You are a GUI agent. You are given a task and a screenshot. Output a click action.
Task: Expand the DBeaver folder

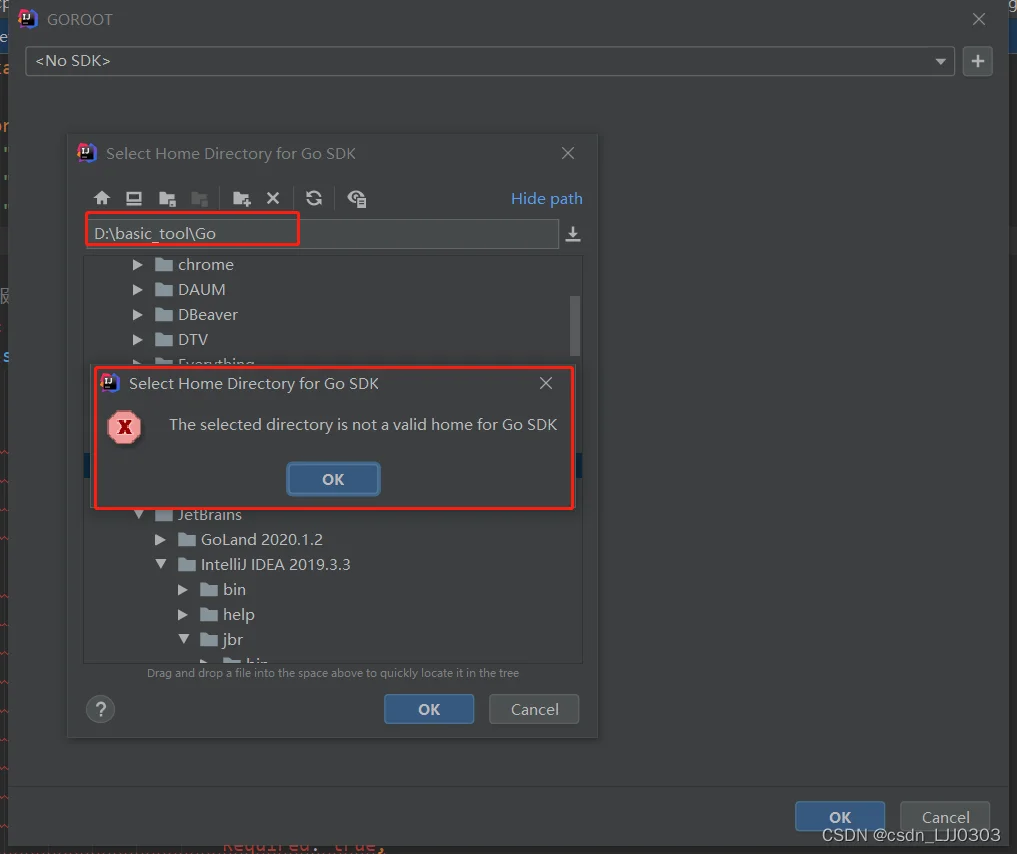[x=138, y=315]
